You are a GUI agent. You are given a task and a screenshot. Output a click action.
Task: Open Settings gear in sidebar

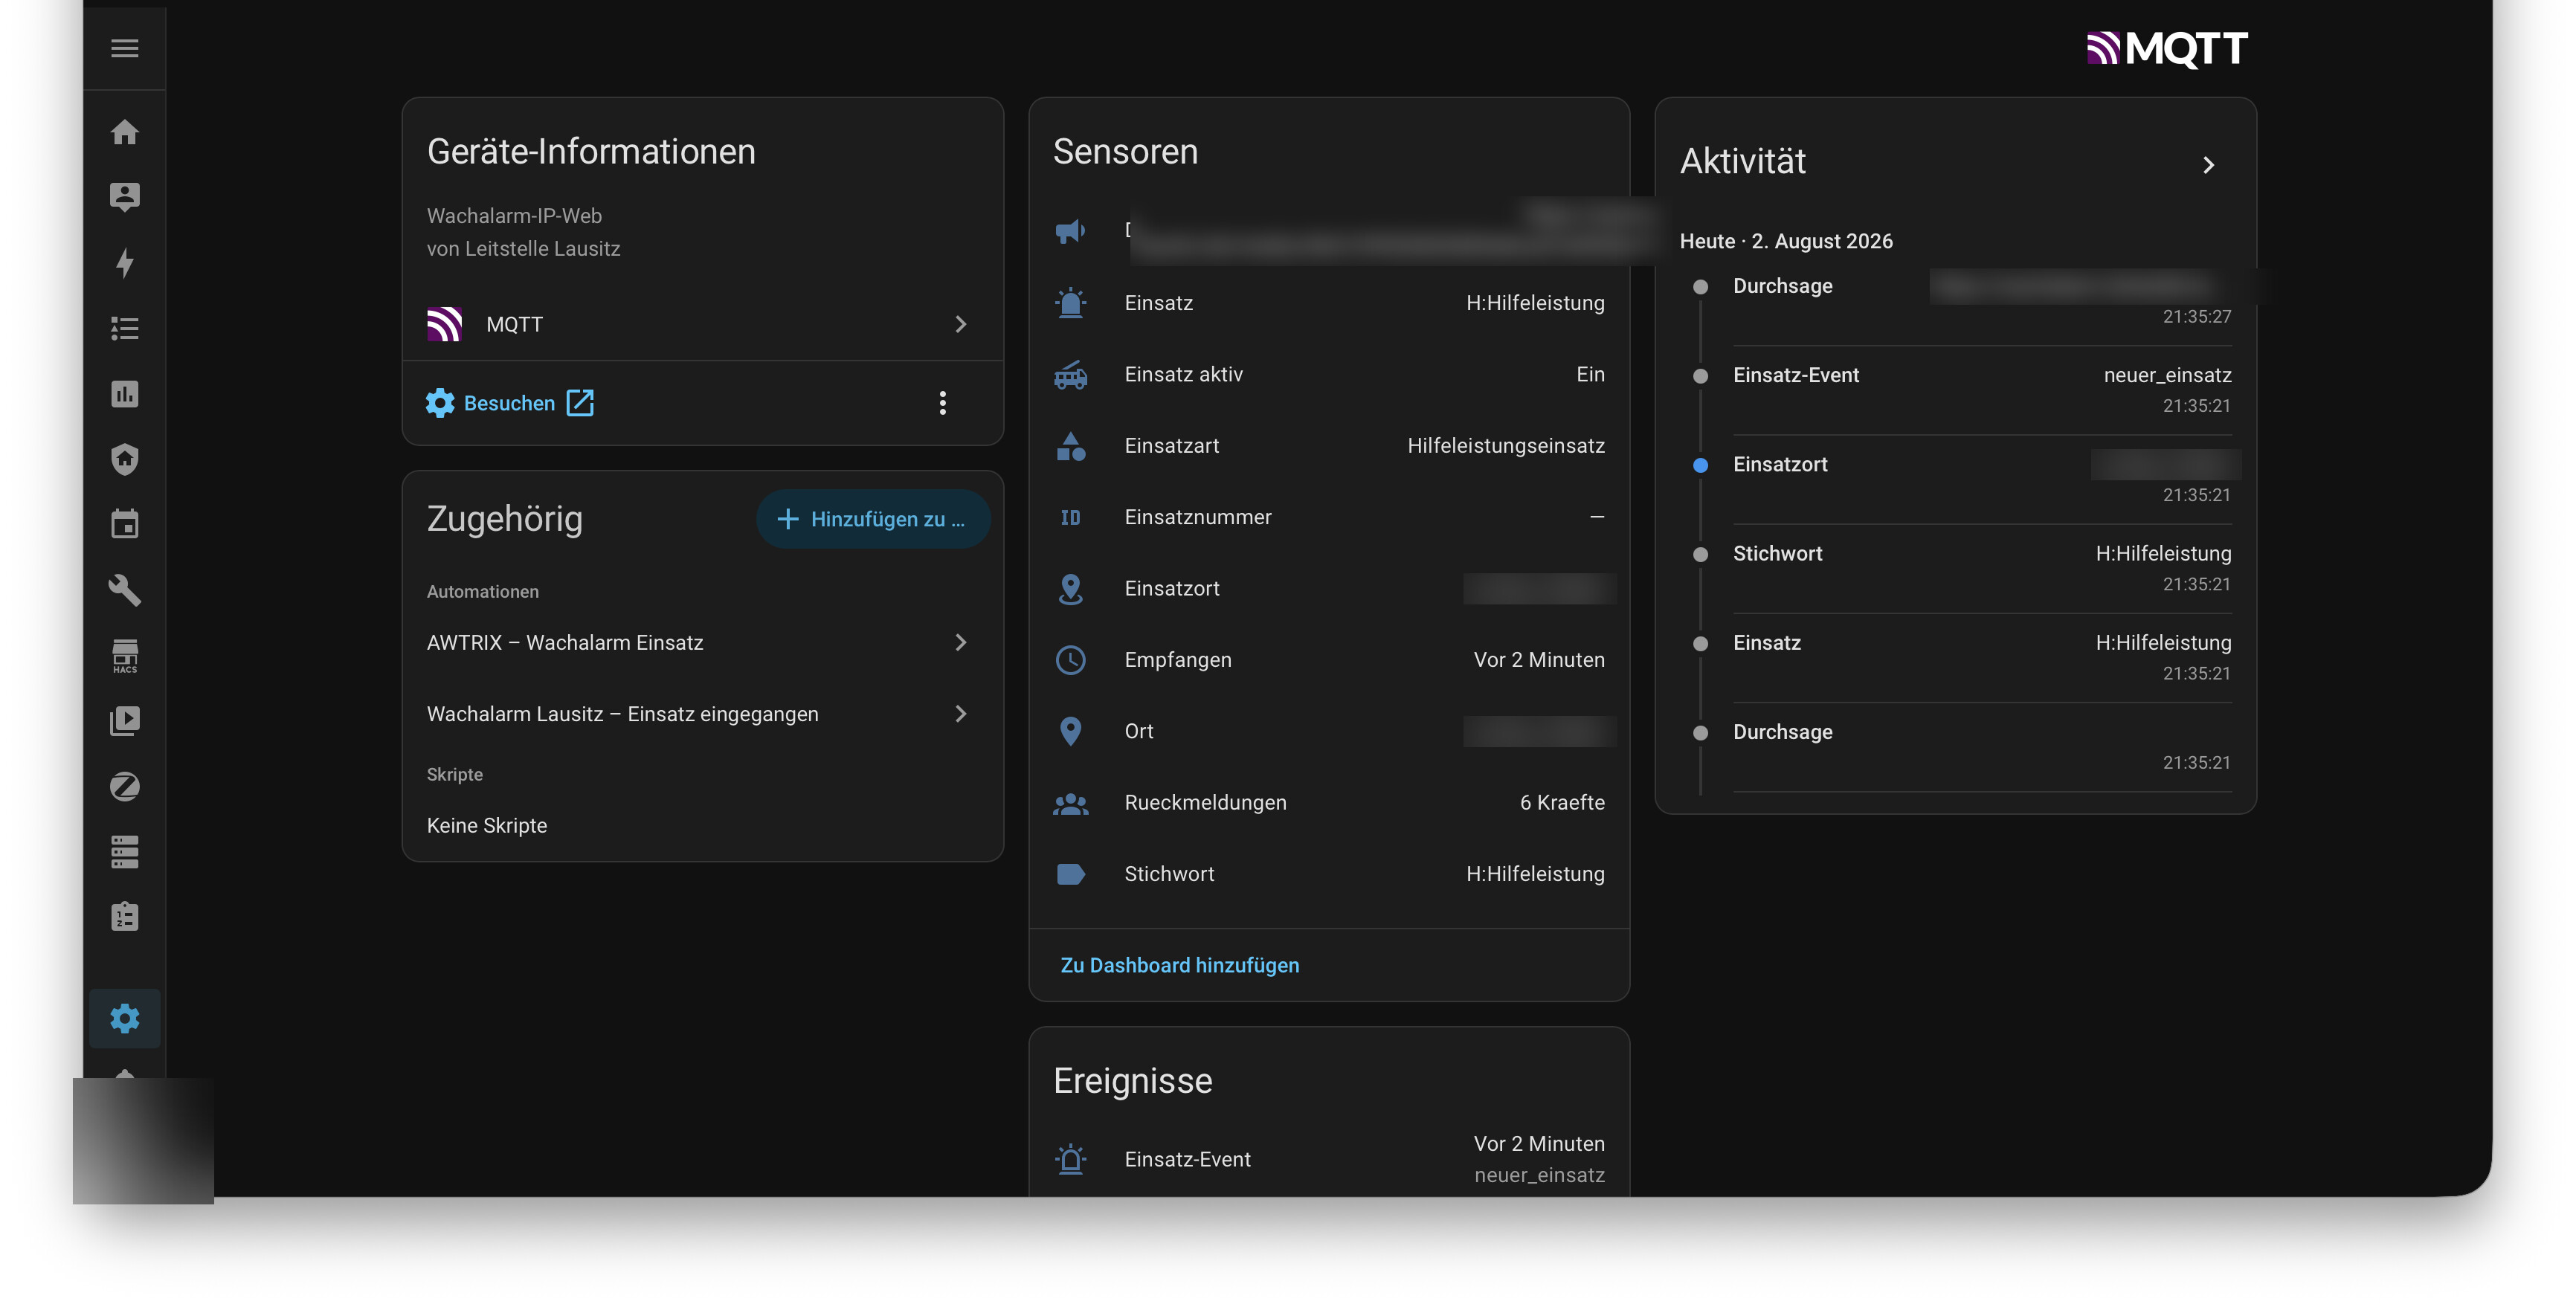(x=124, y=1018)
